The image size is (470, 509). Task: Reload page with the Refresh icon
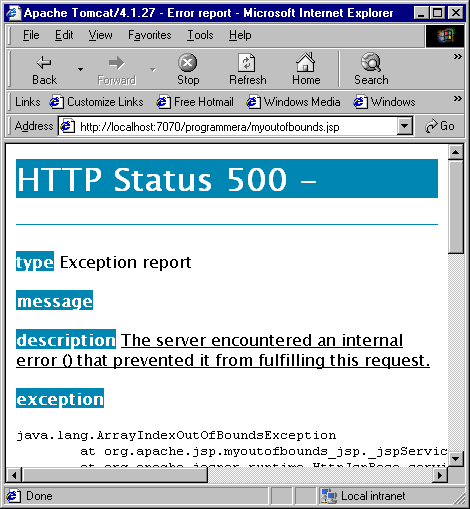[x=247, y=63]
